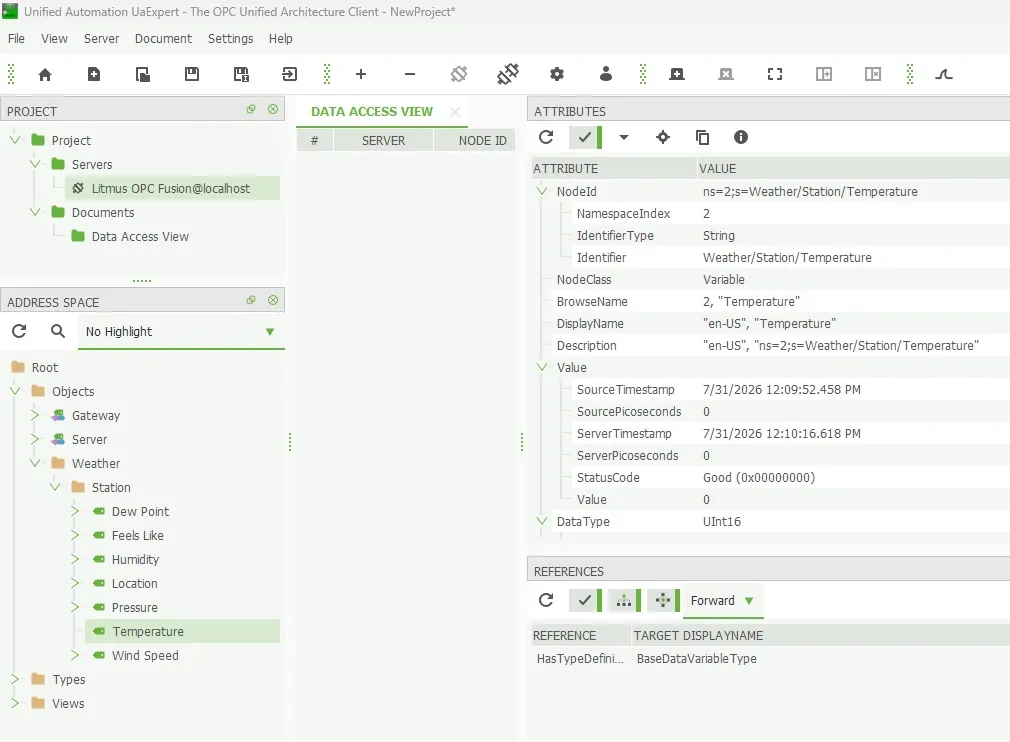Toggle the checkmark button in the Attributes toolbar
Viewport: 1010px width, 742px height.
585,137
